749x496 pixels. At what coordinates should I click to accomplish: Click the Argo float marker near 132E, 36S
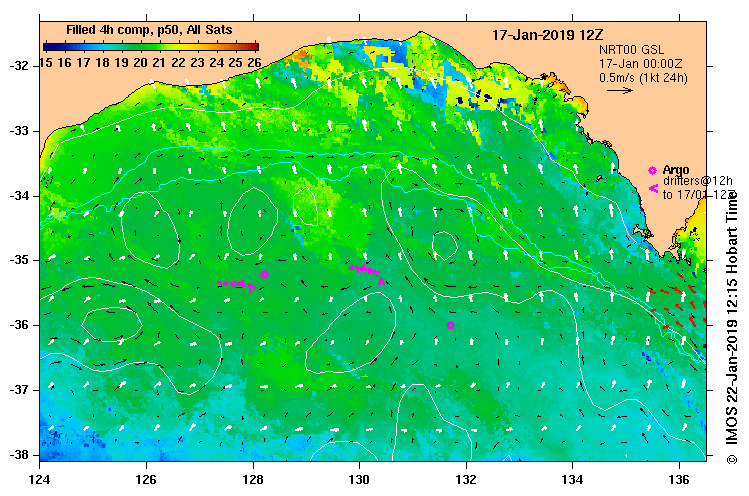click(450, 325)
